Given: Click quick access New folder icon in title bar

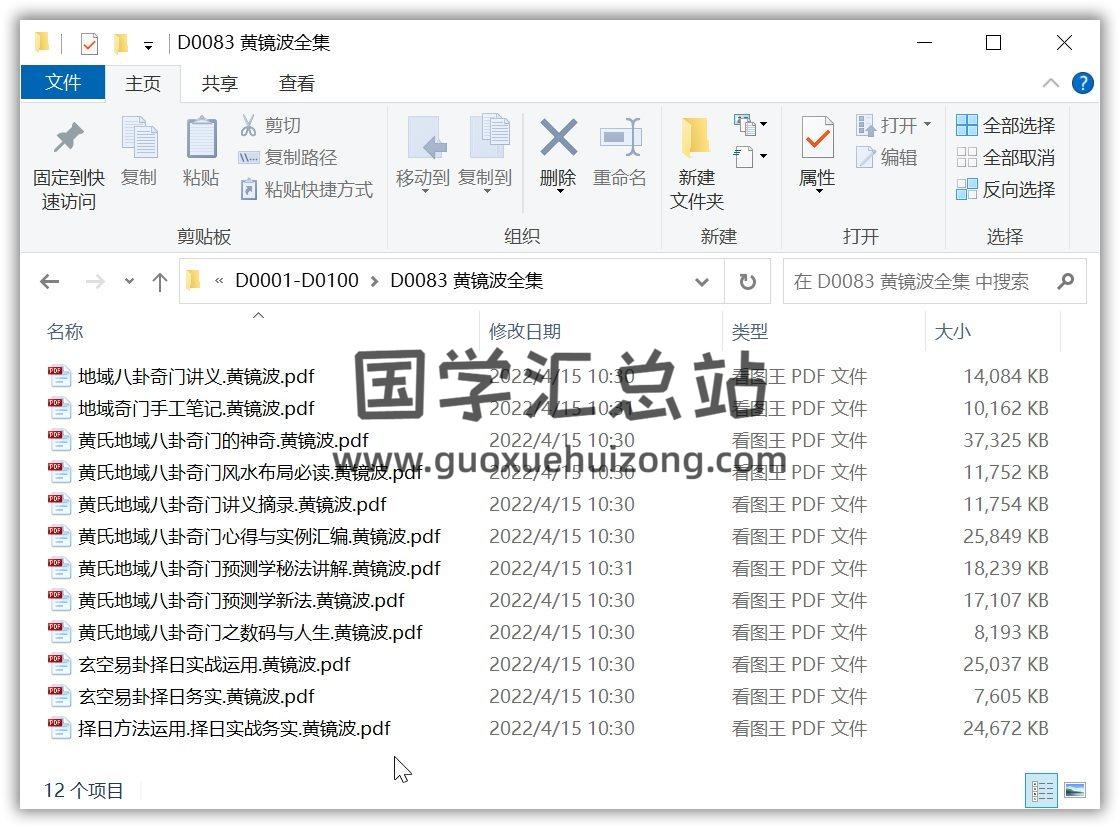Looking at the screenshot, I should [121, 44].
